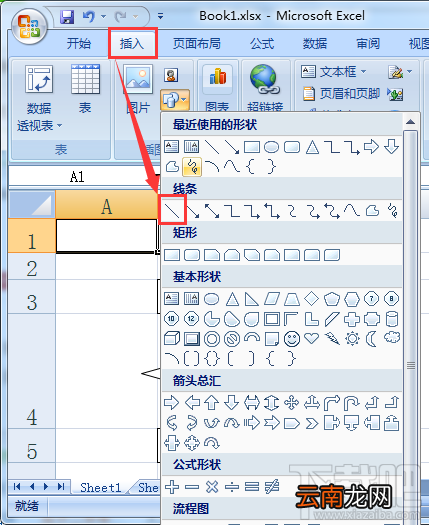Screen dimensions: 429x525
Task: Choose the Division sign under 公式形状
Action: point(232,487)
